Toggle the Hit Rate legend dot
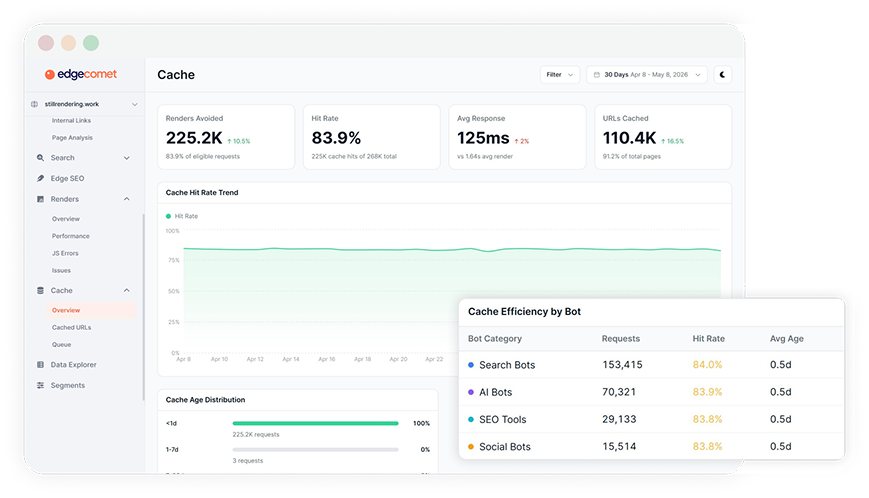869x498 pixels. (168, 216)
